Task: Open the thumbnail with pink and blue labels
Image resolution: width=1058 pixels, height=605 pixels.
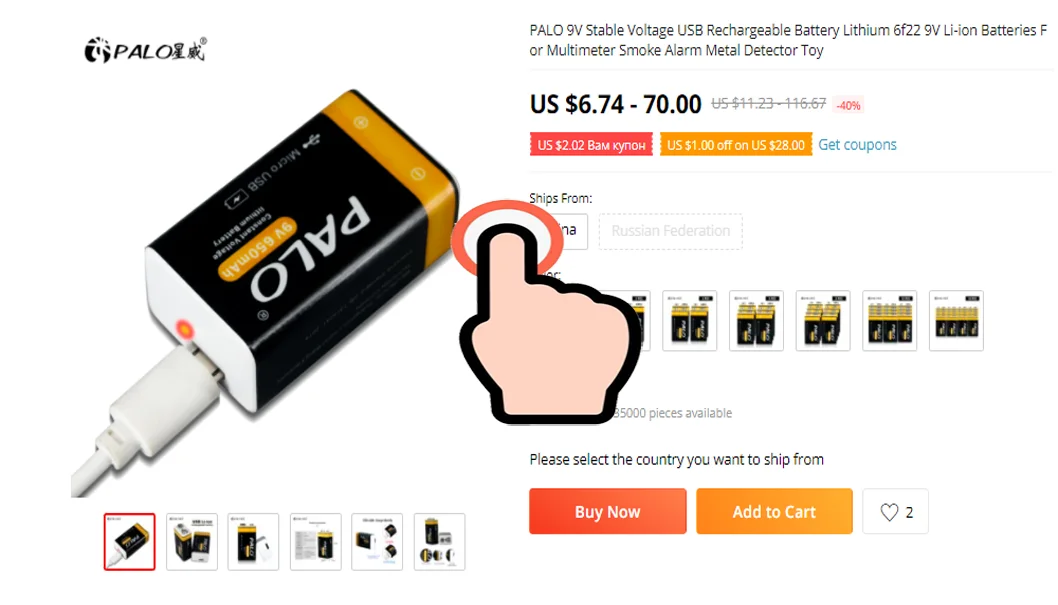Action: click(x=377, y=542)
